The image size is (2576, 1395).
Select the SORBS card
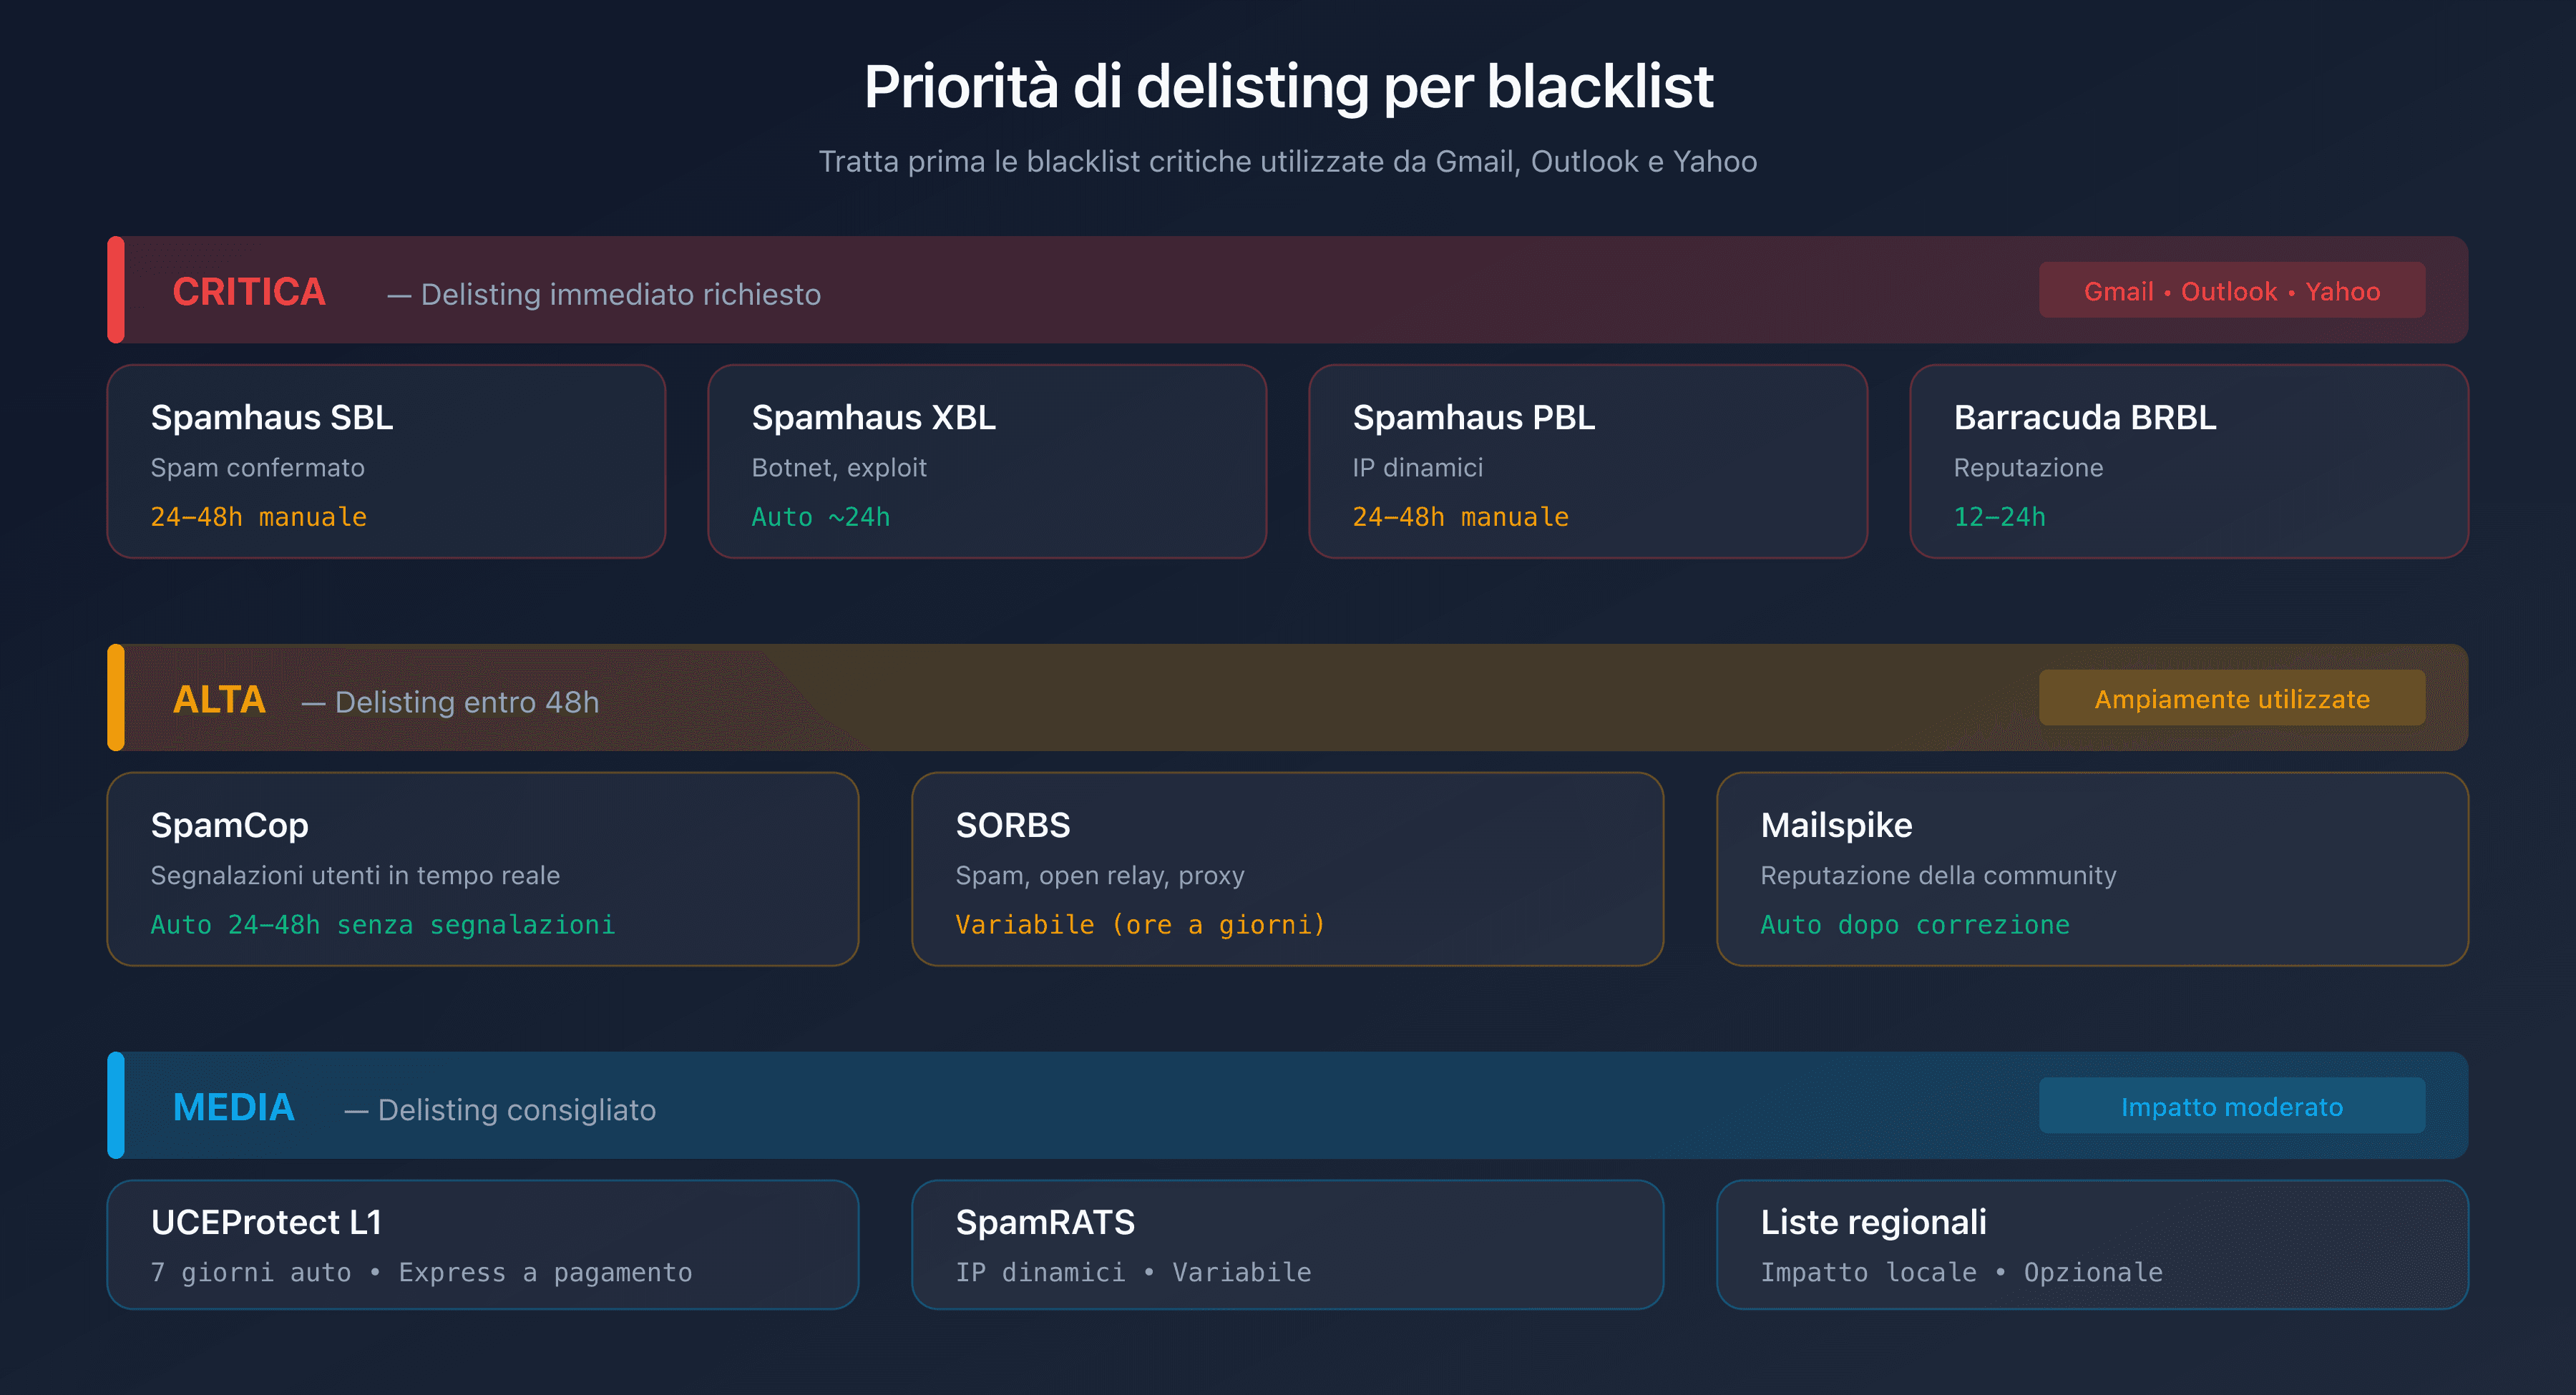(x=1288, y=868)
